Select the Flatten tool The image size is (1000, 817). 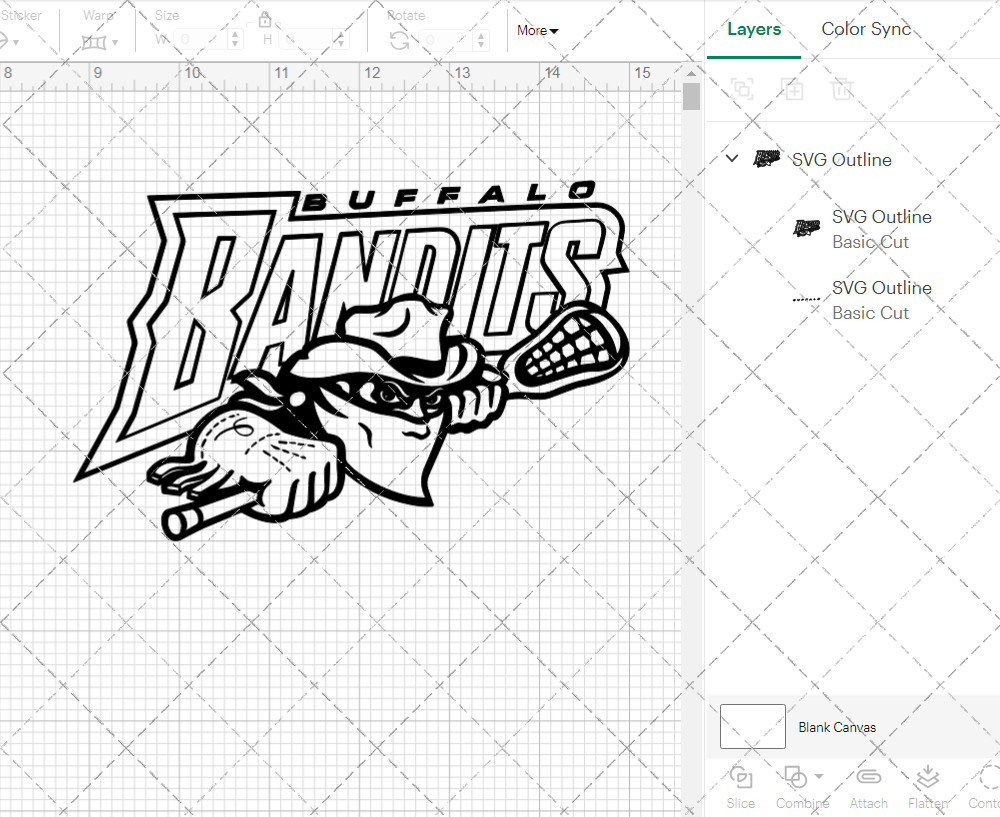coord(926,779)
